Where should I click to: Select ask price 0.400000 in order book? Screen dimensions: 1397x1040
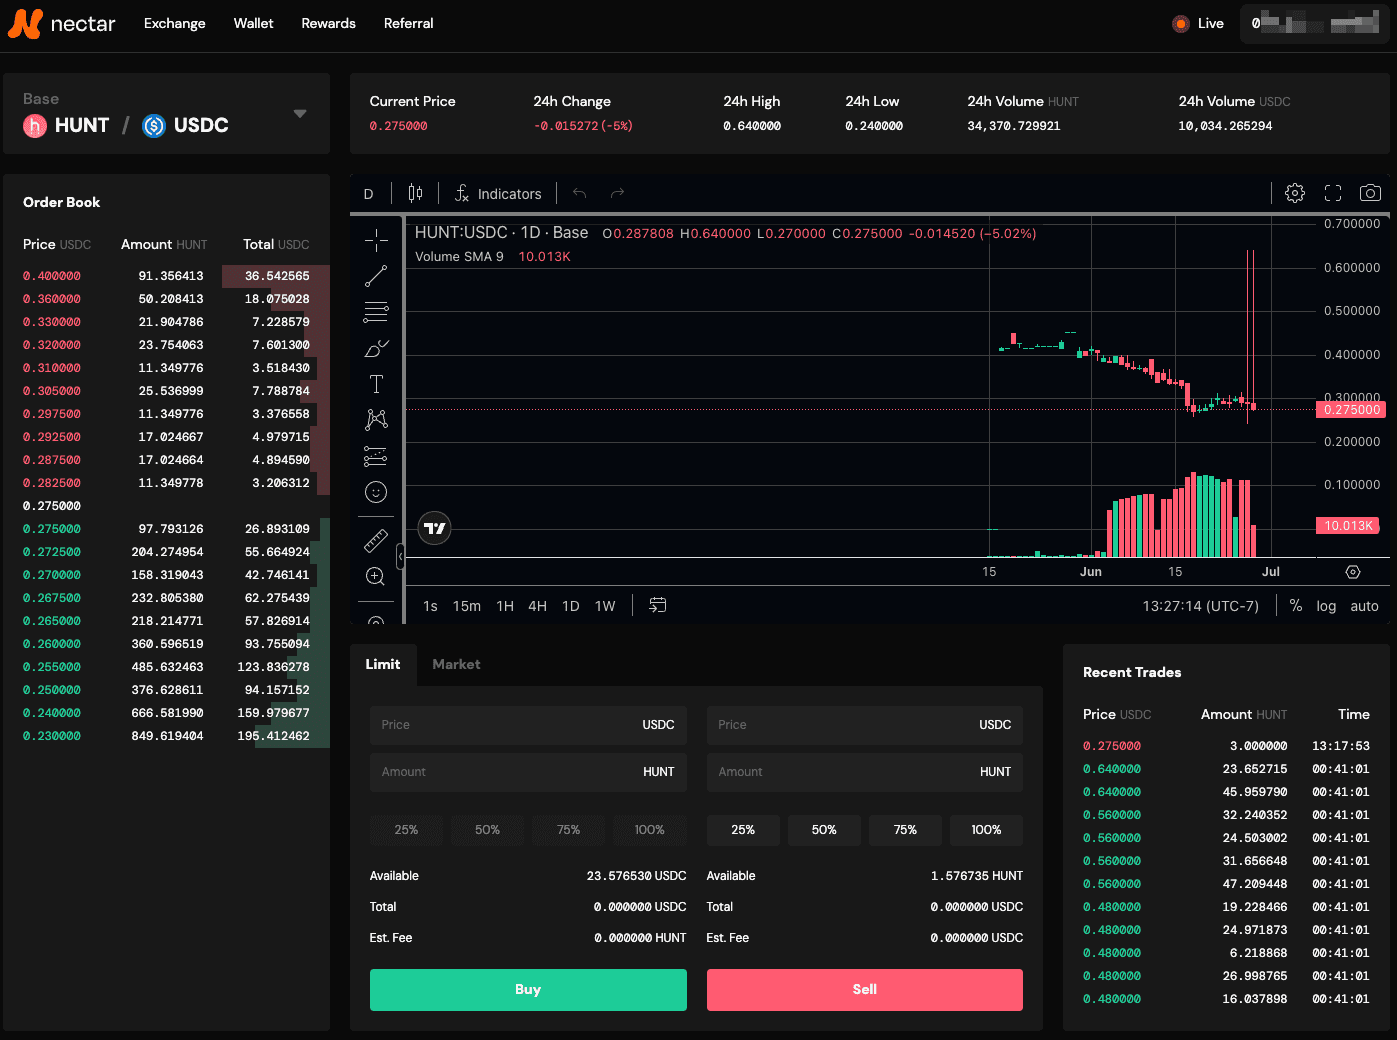(x=52, y=276)
